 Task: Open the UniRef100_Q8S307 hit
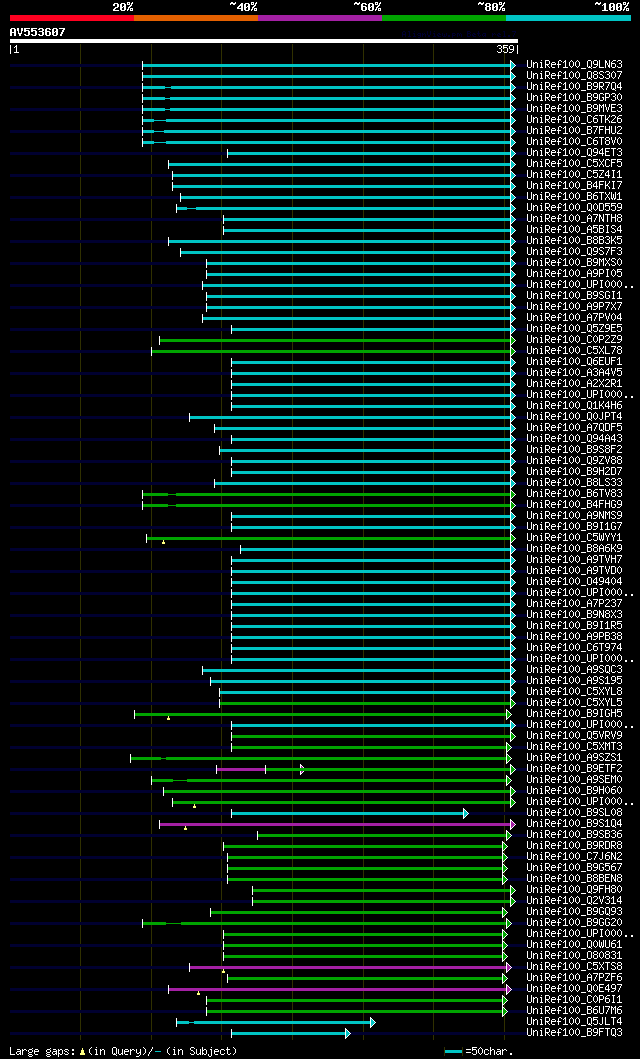tap(575, 76)
